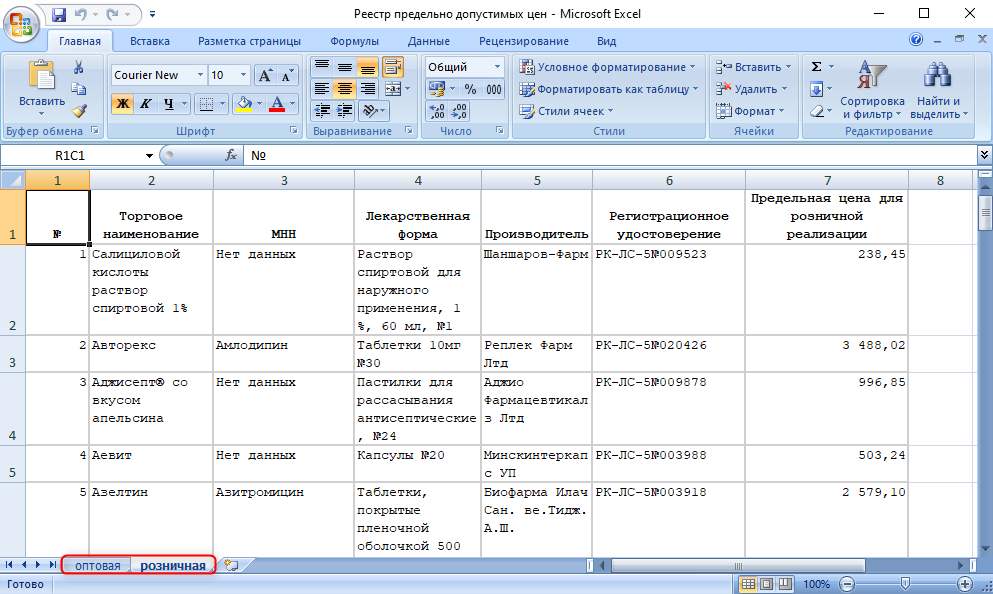Open the оптовая sheet tab

[98, 566]
